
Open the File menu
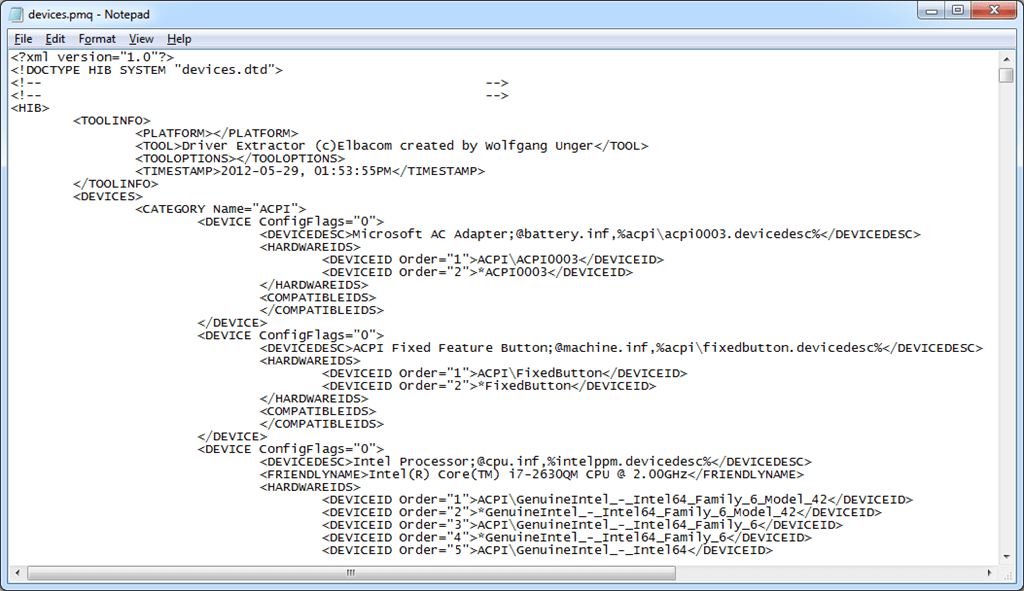tap(23, 39)
